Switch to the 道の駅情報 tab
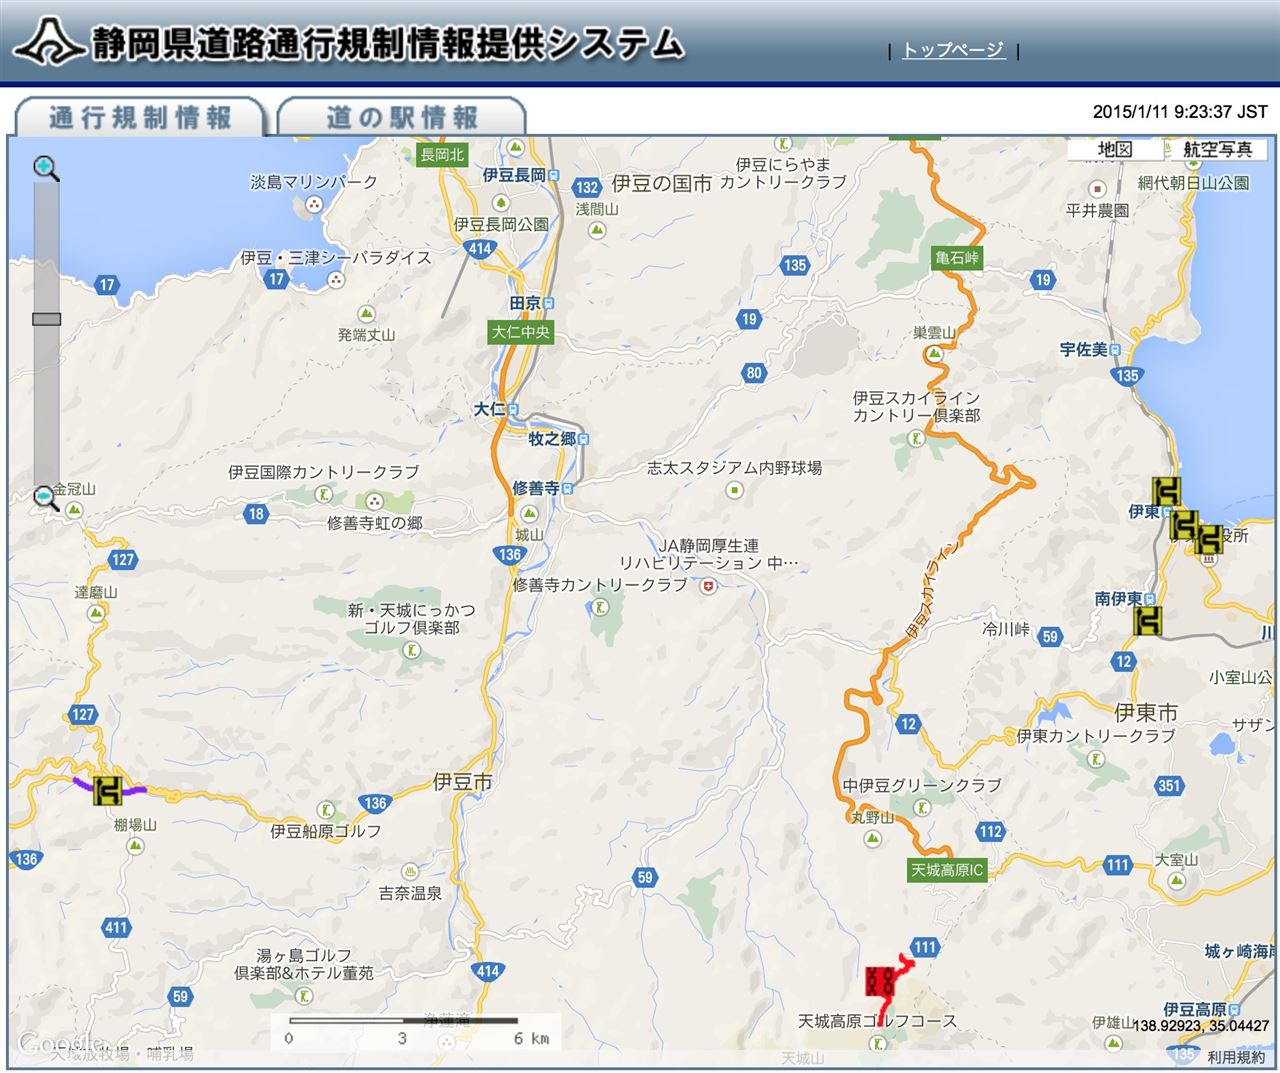Screen dimensions: 1280x1073 (402, 117)
